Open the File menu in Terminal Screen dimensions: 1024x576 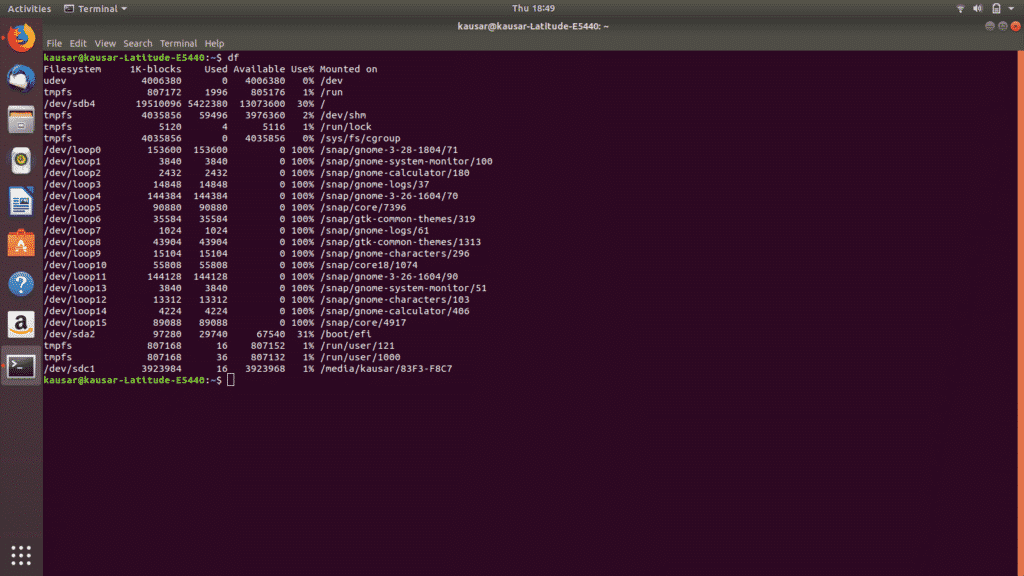pyautogui.click(x=55, y=43)
